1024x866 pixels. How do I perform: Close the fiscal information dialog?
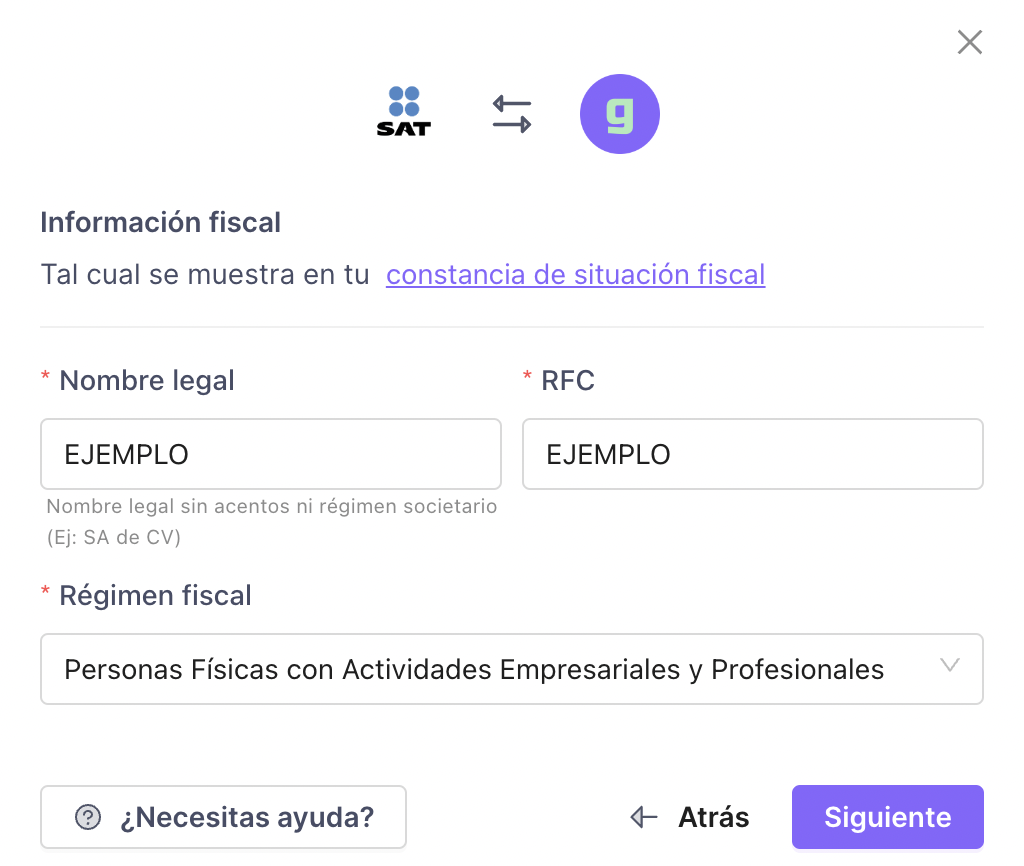[970, 42]
